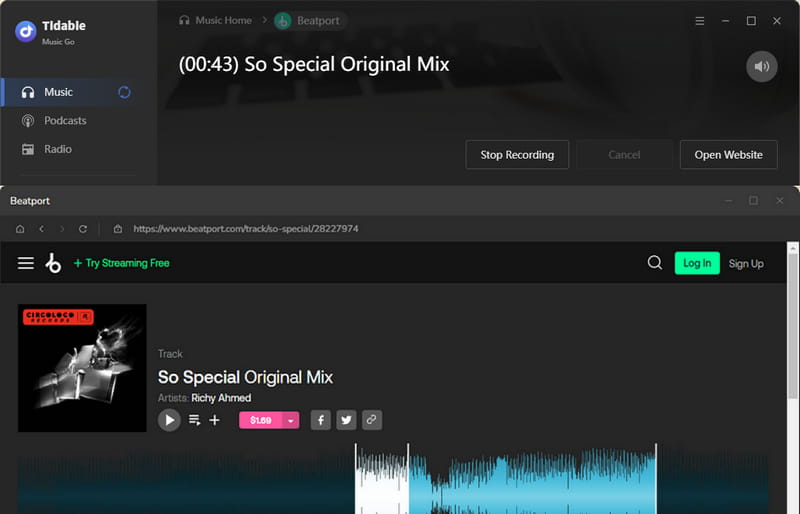Image resolution: width=800 pixels, height=514 pixels.
Task: Open artist Richy Ahmed
Action: pos(221,398)
